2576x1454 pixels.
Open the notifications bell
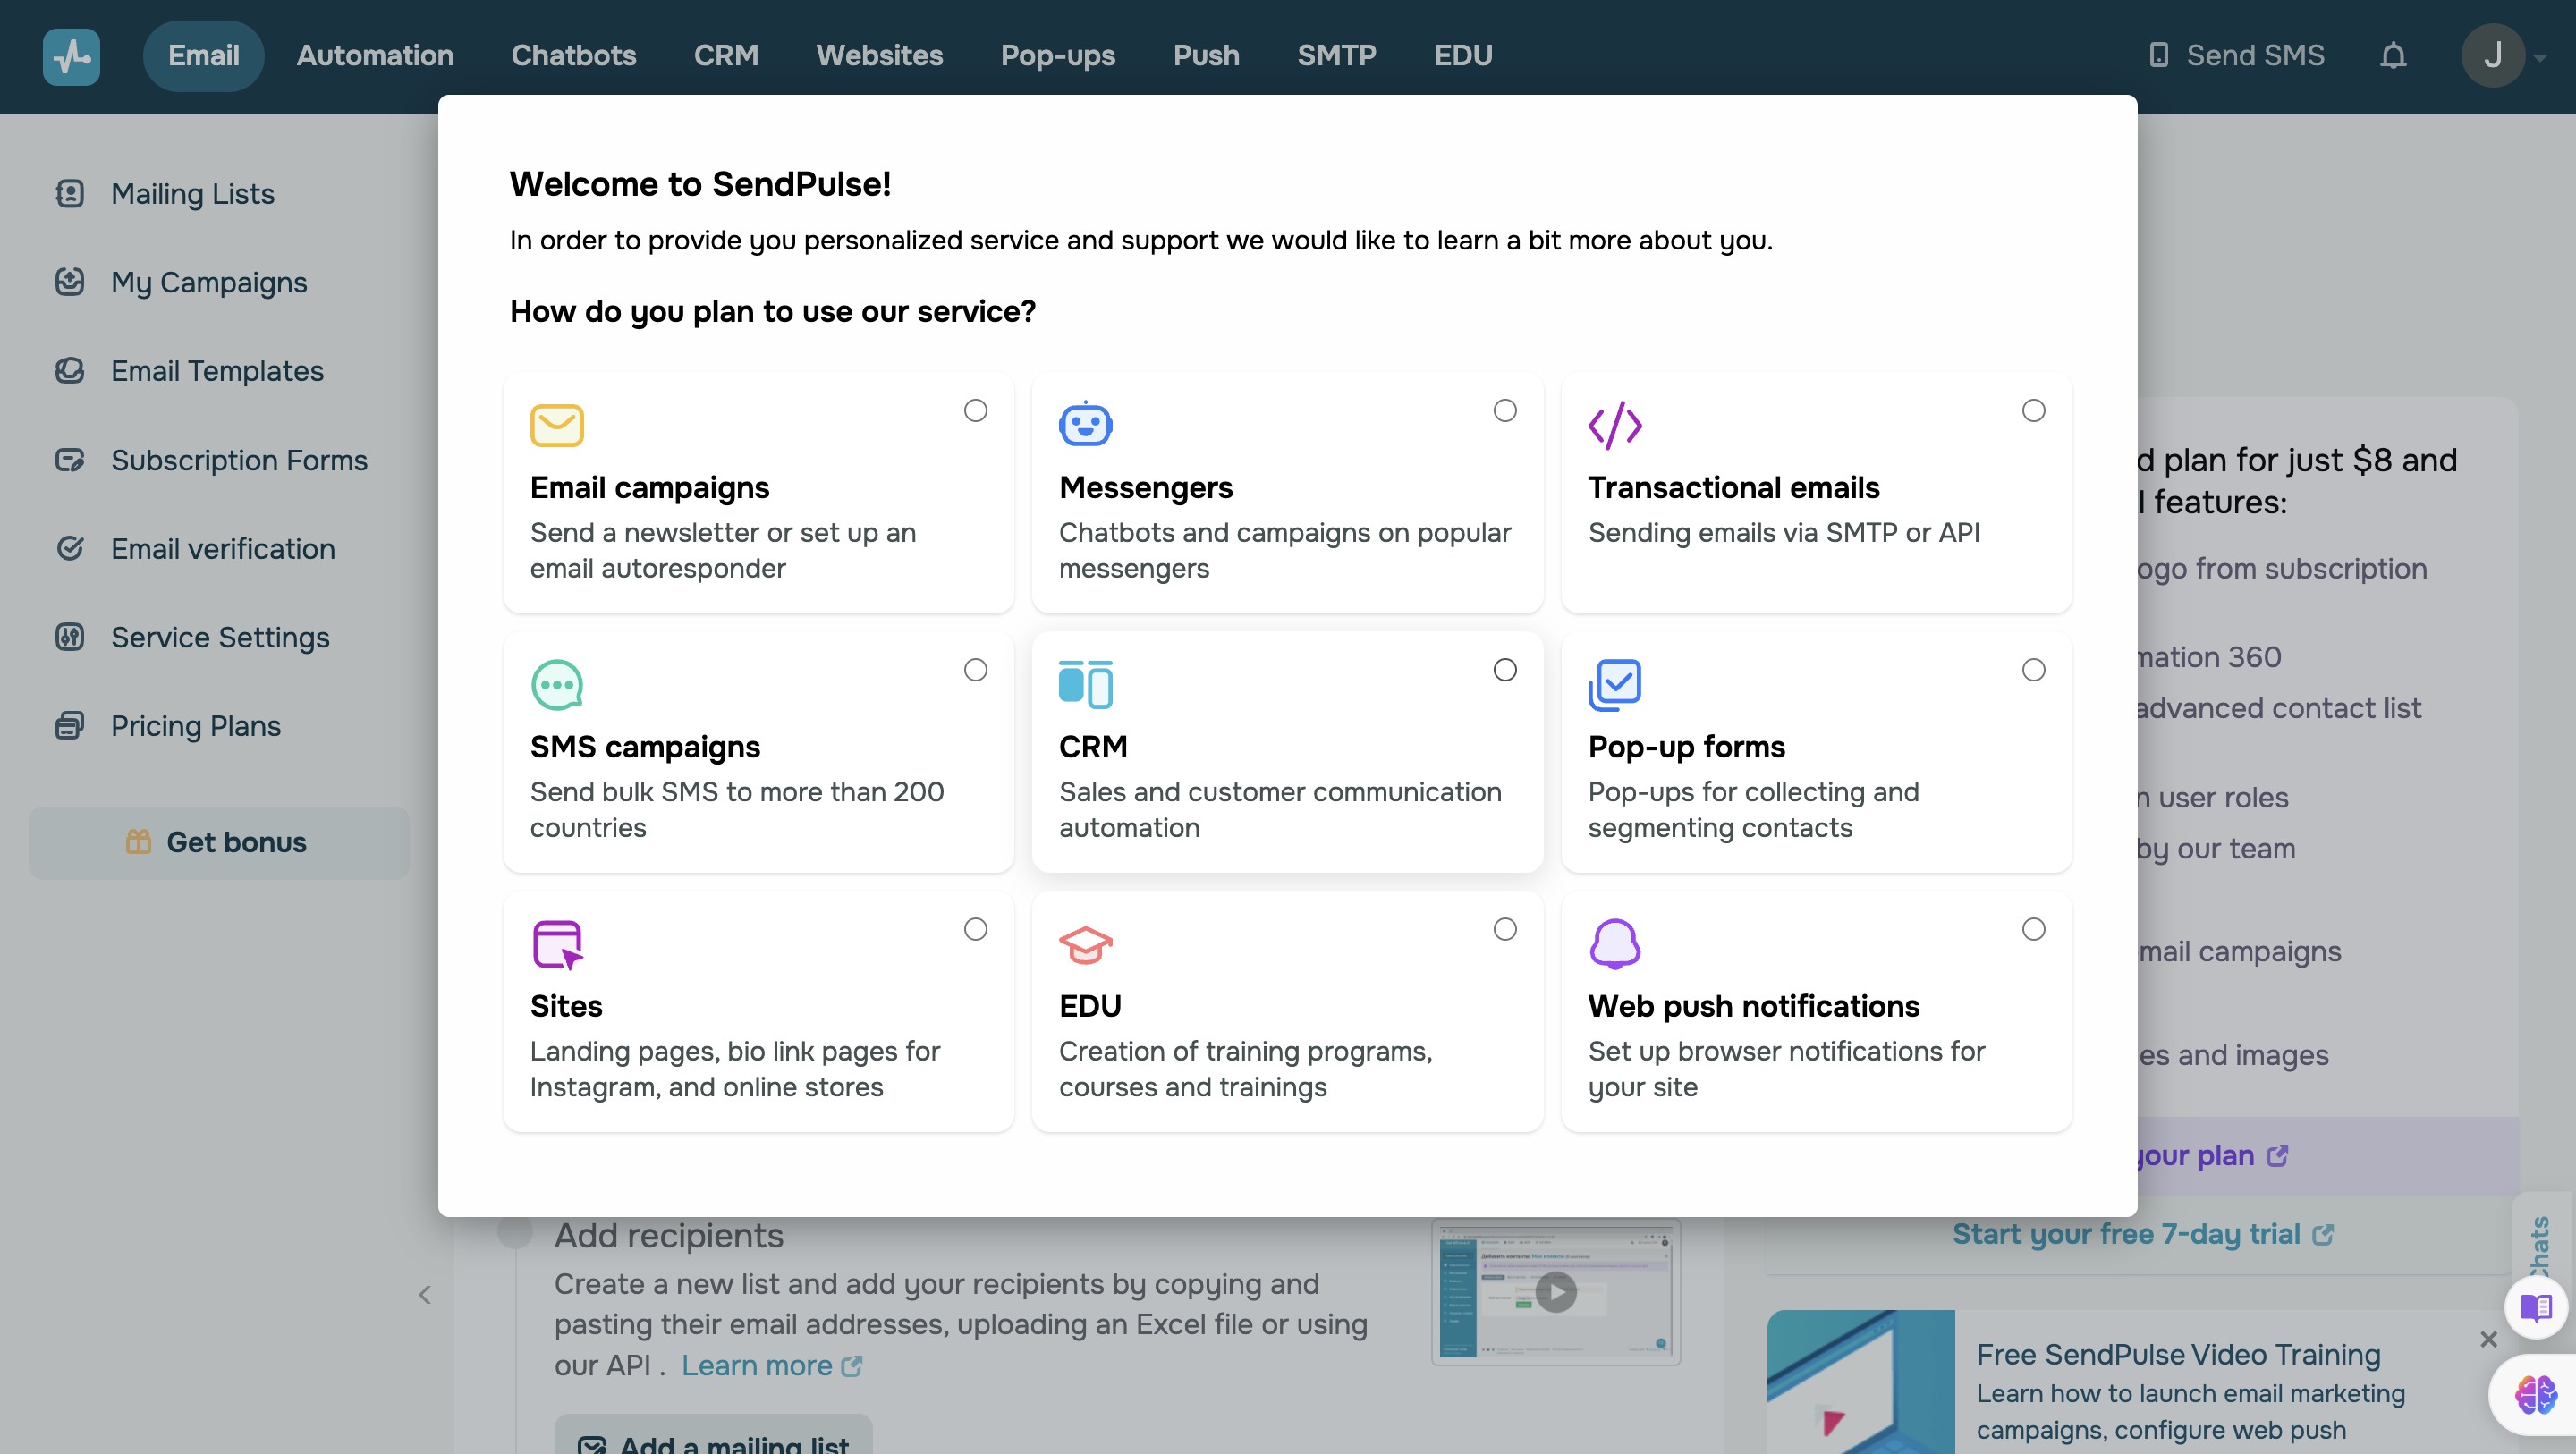coord(2392,56)
